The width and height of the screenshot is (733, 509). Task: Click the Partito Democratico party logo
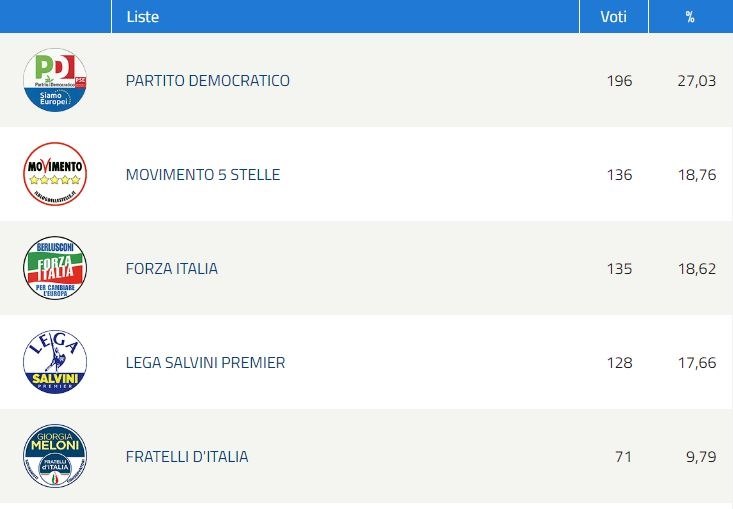point(55,80)
